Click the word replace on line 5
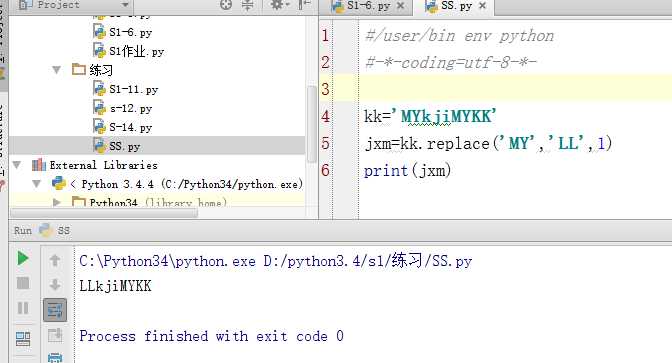The height and width of the screenshot is (363, 672). 458,143
